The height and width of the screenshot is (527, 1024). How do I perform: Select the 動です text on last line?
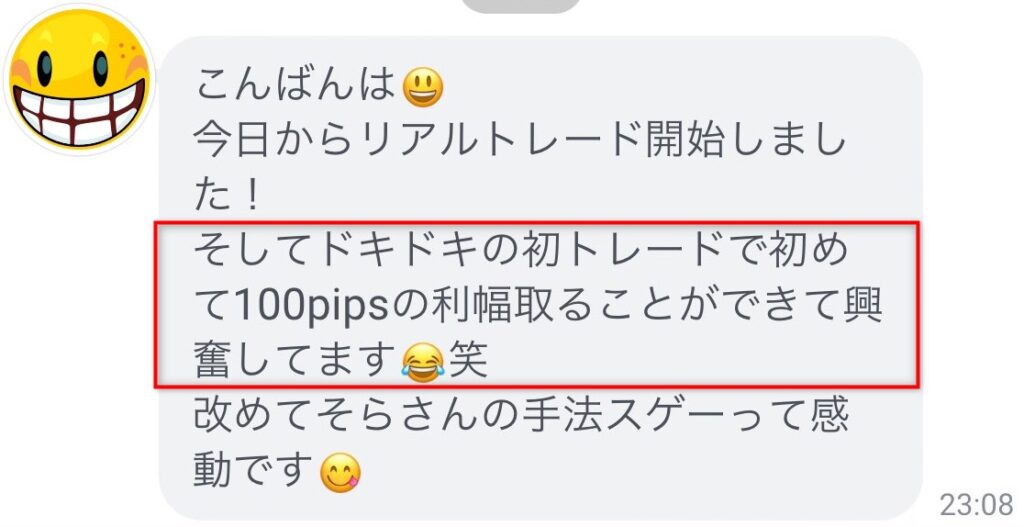253,470
